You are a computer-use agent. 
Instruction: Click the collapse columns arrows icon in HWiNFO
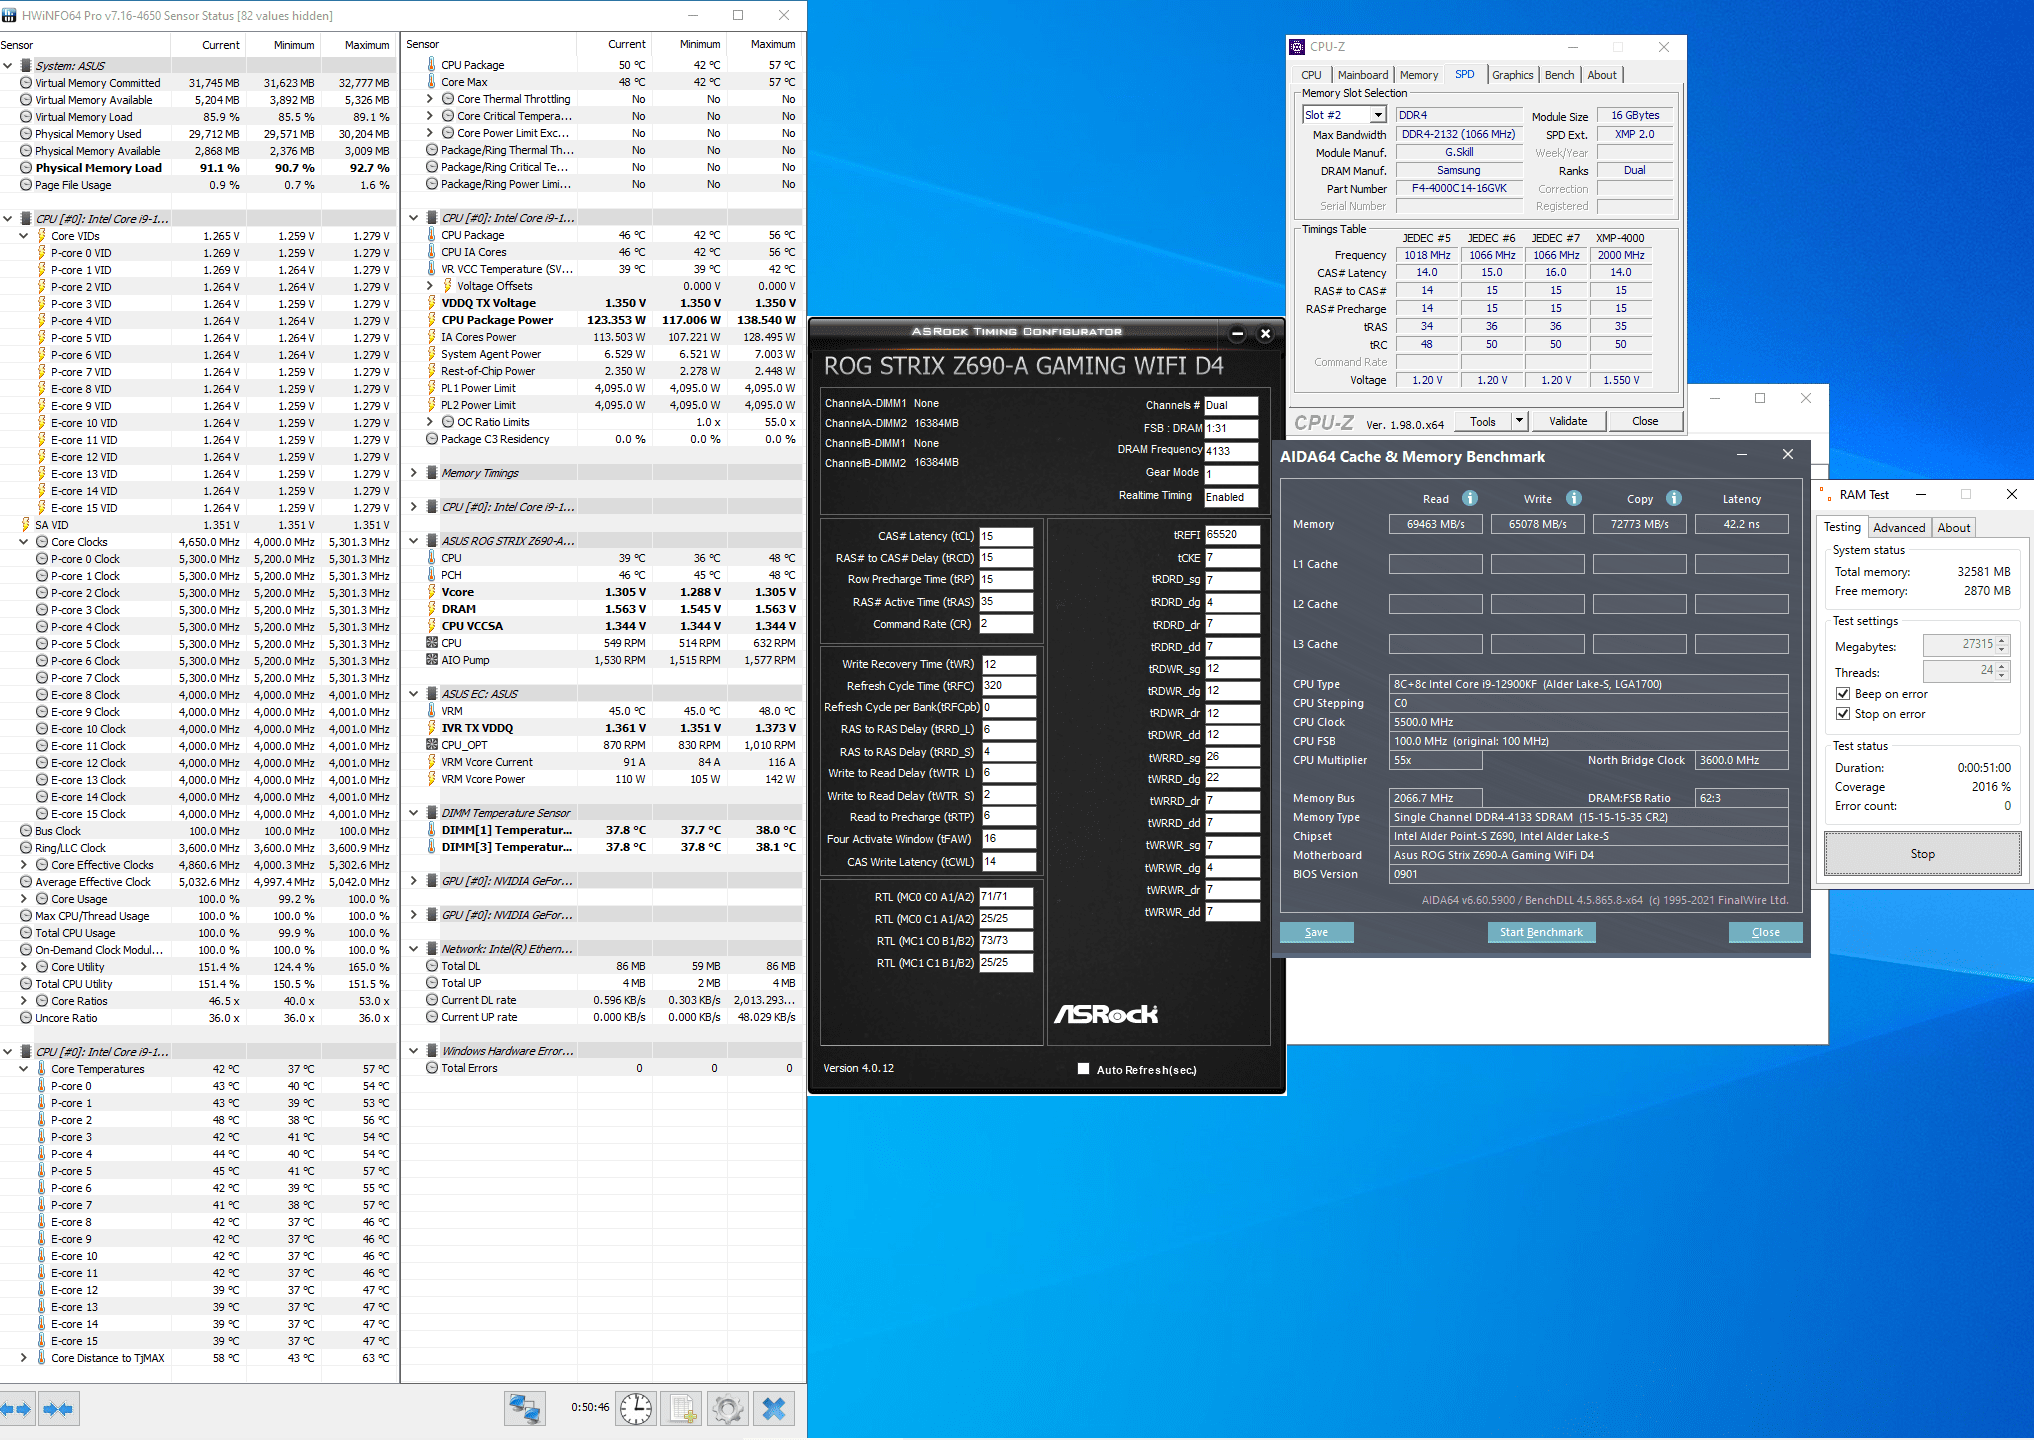58,1409
